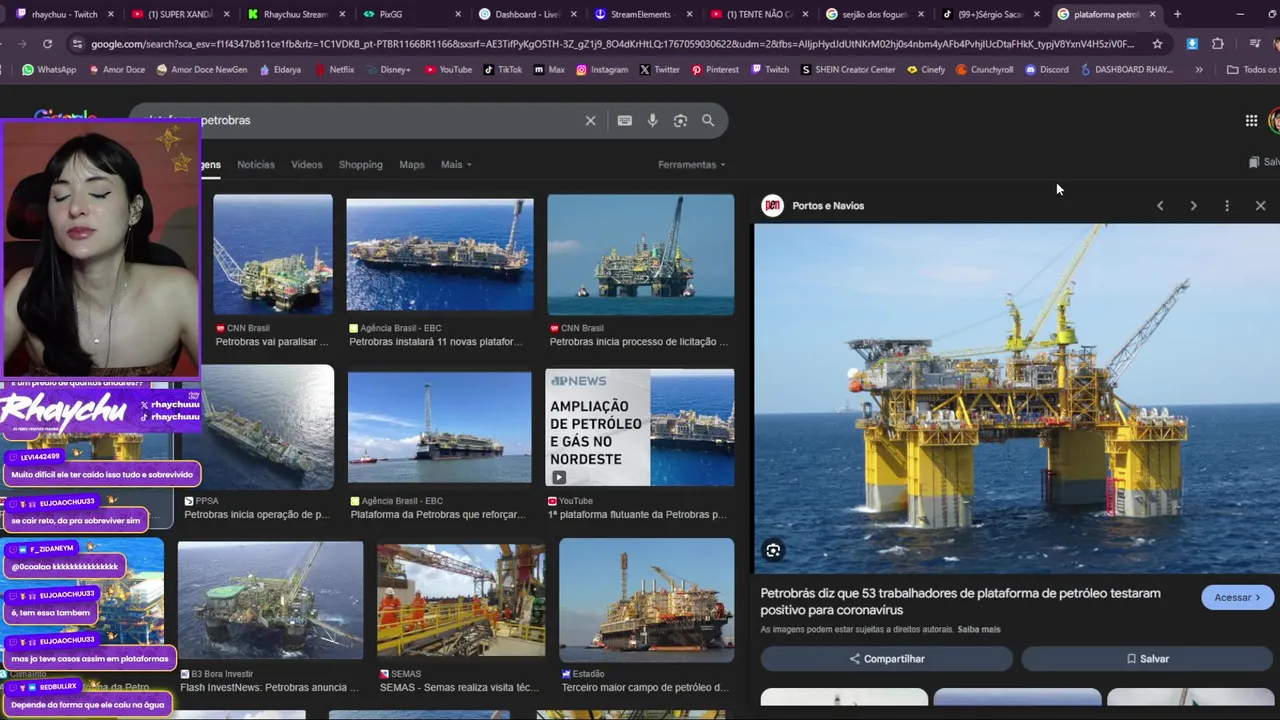Close the image preview panel
The width and height of the screenshot is (1280, 720).
pyautogui.click(x=1260, y=205)
